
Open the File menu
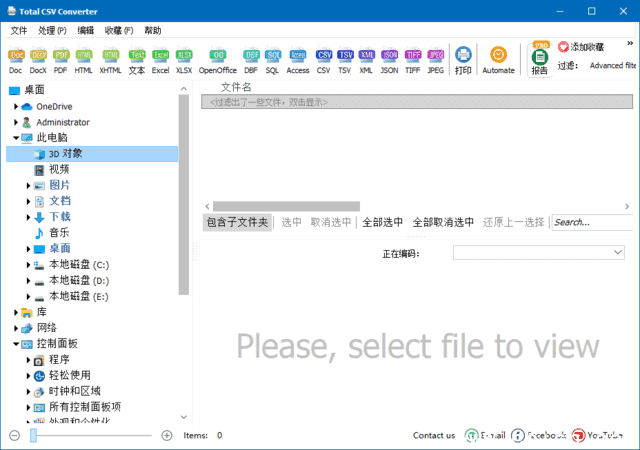pyautogui.click(x=19, y=30)
